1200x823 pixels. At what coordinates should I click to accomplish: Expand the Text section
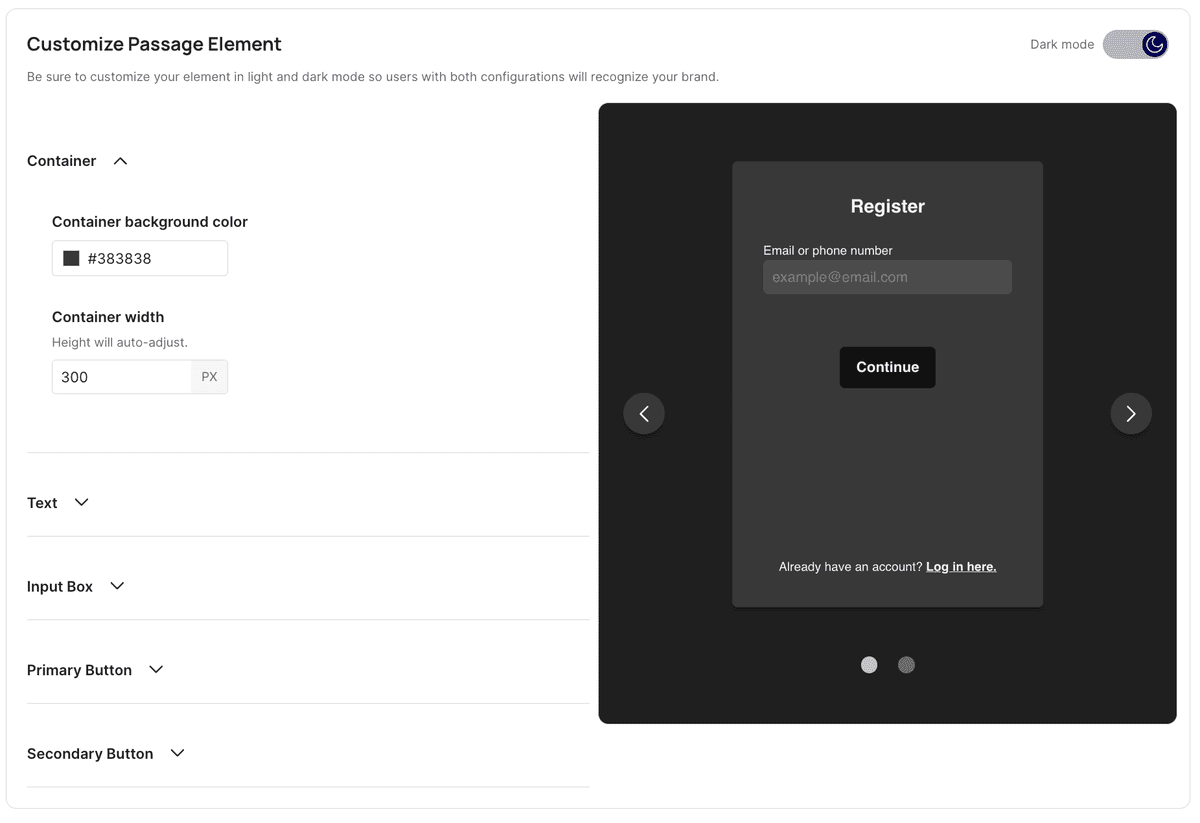click(x=81, y=502)
